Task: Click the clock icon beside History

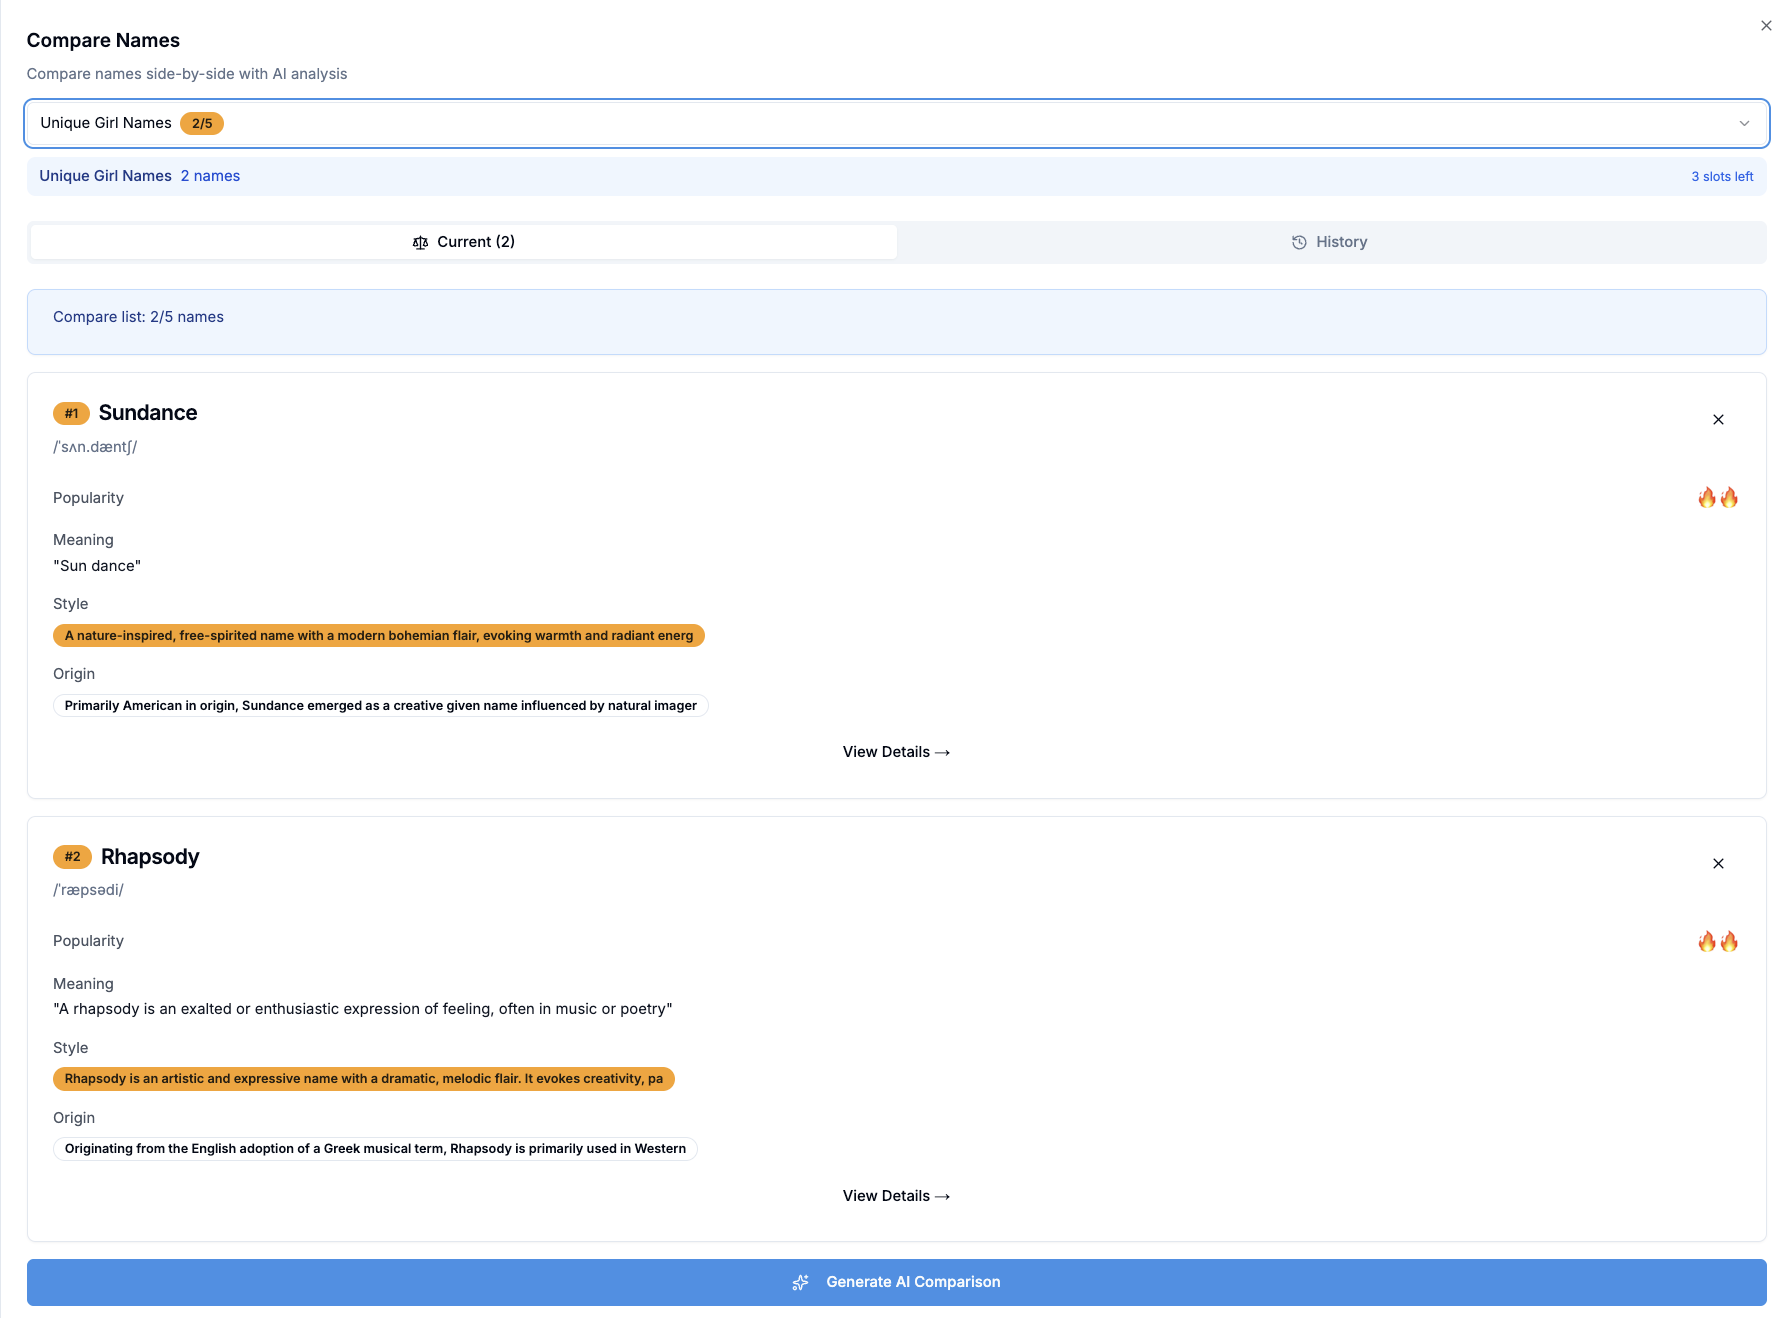Action: pos(1298,241)
